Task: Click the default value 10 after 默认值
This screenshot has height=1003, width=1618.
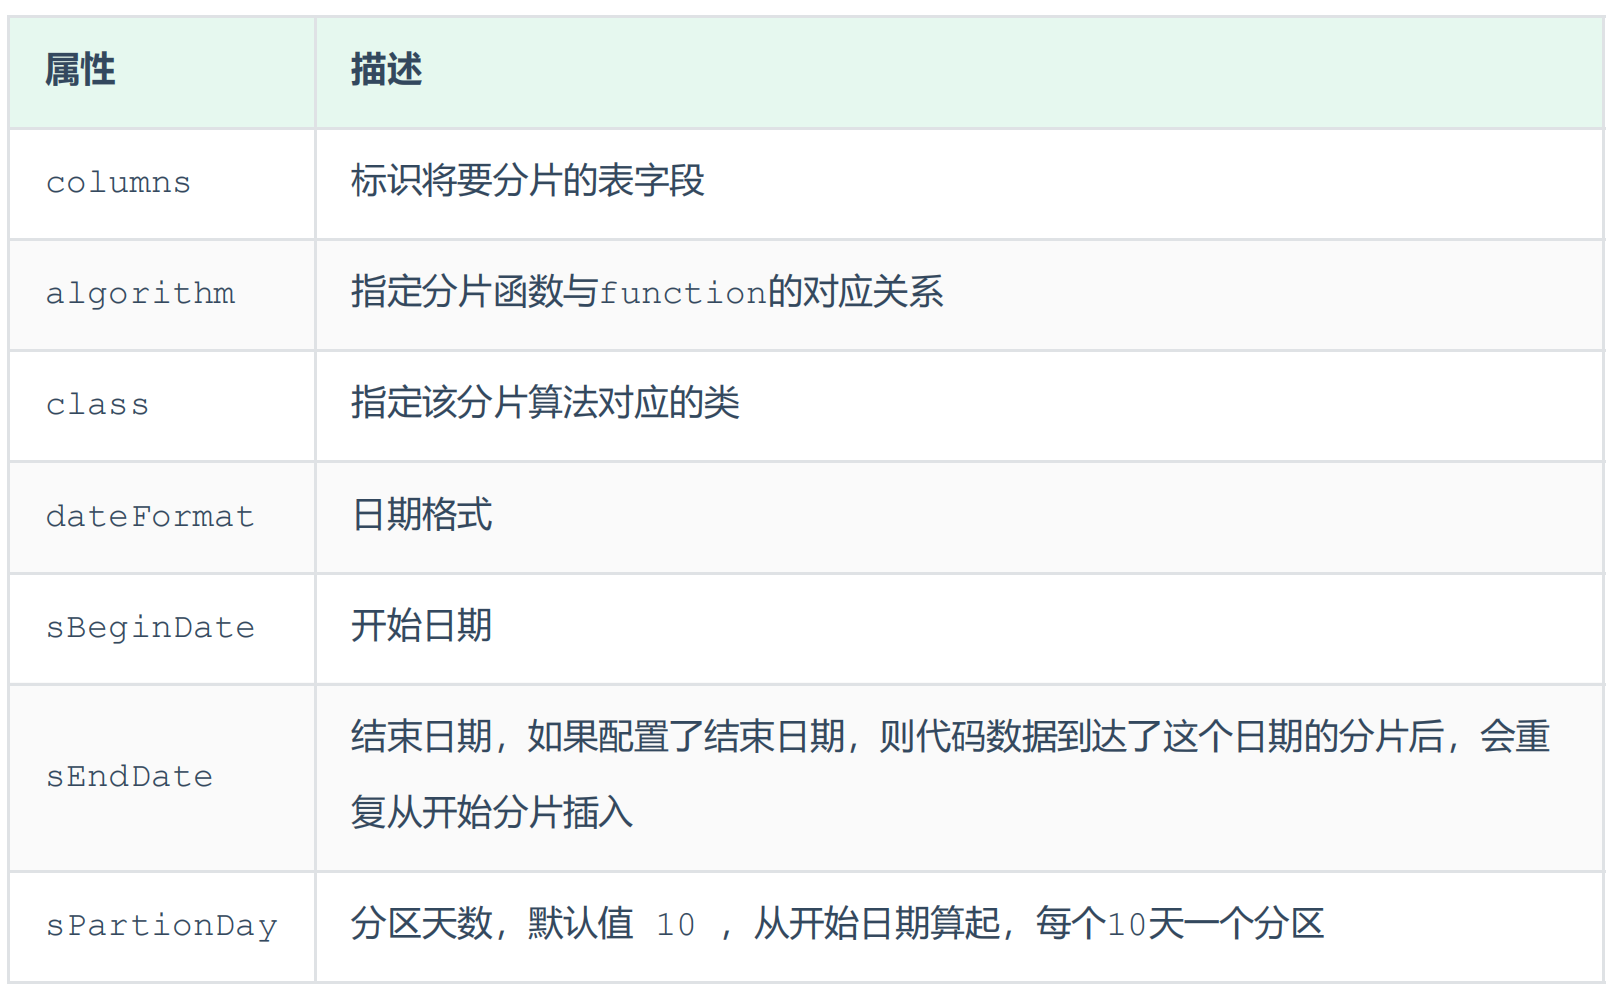Action: pos(675,925)
